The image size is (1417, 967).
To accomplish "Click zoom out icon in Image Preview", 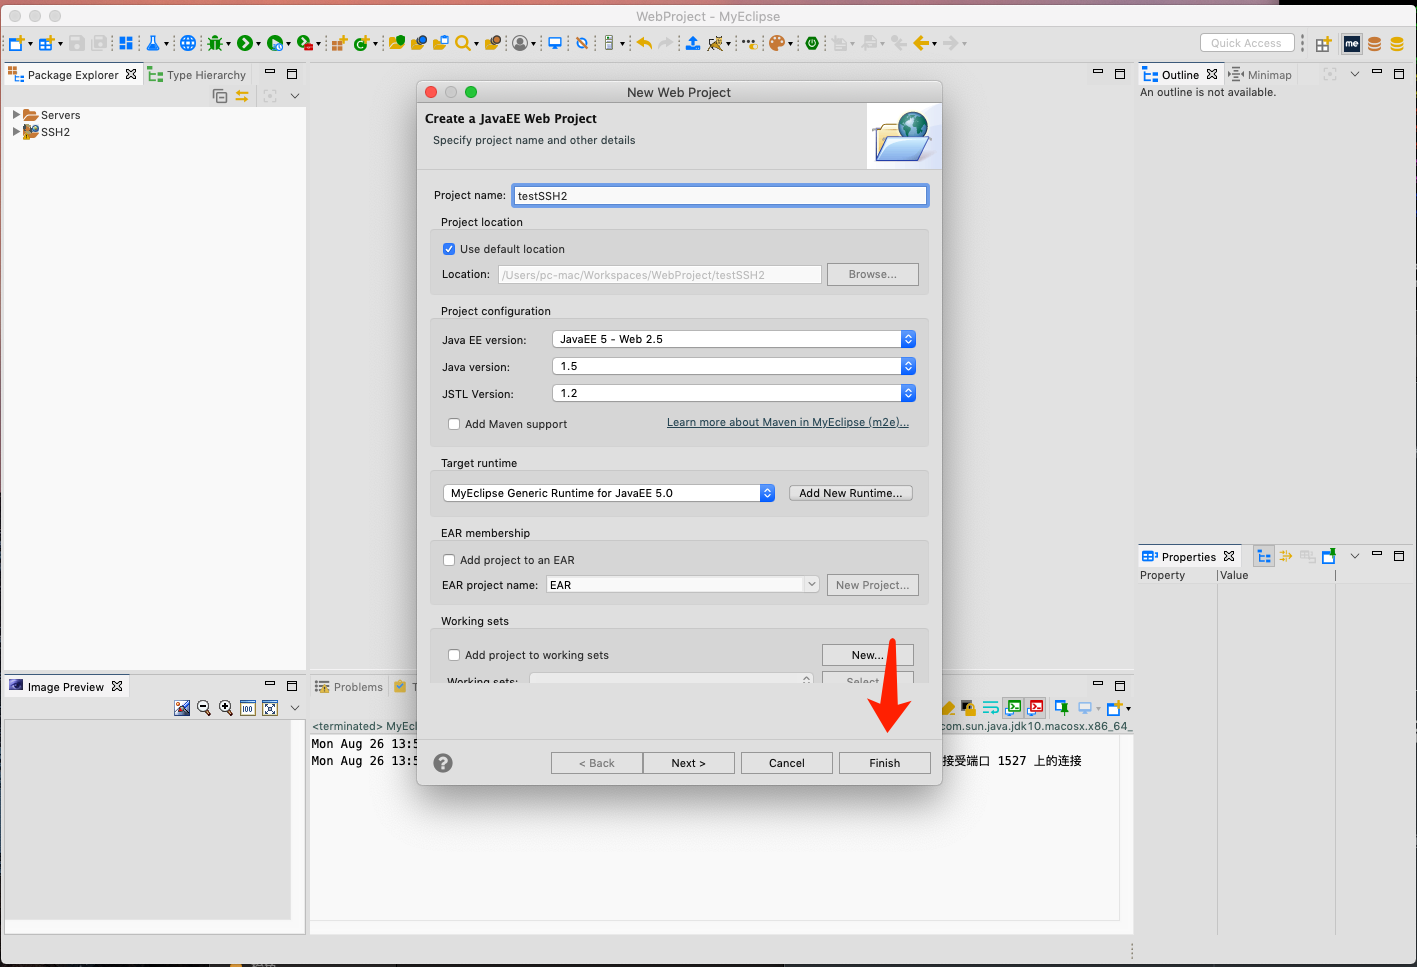I will [x=204, y=708].
